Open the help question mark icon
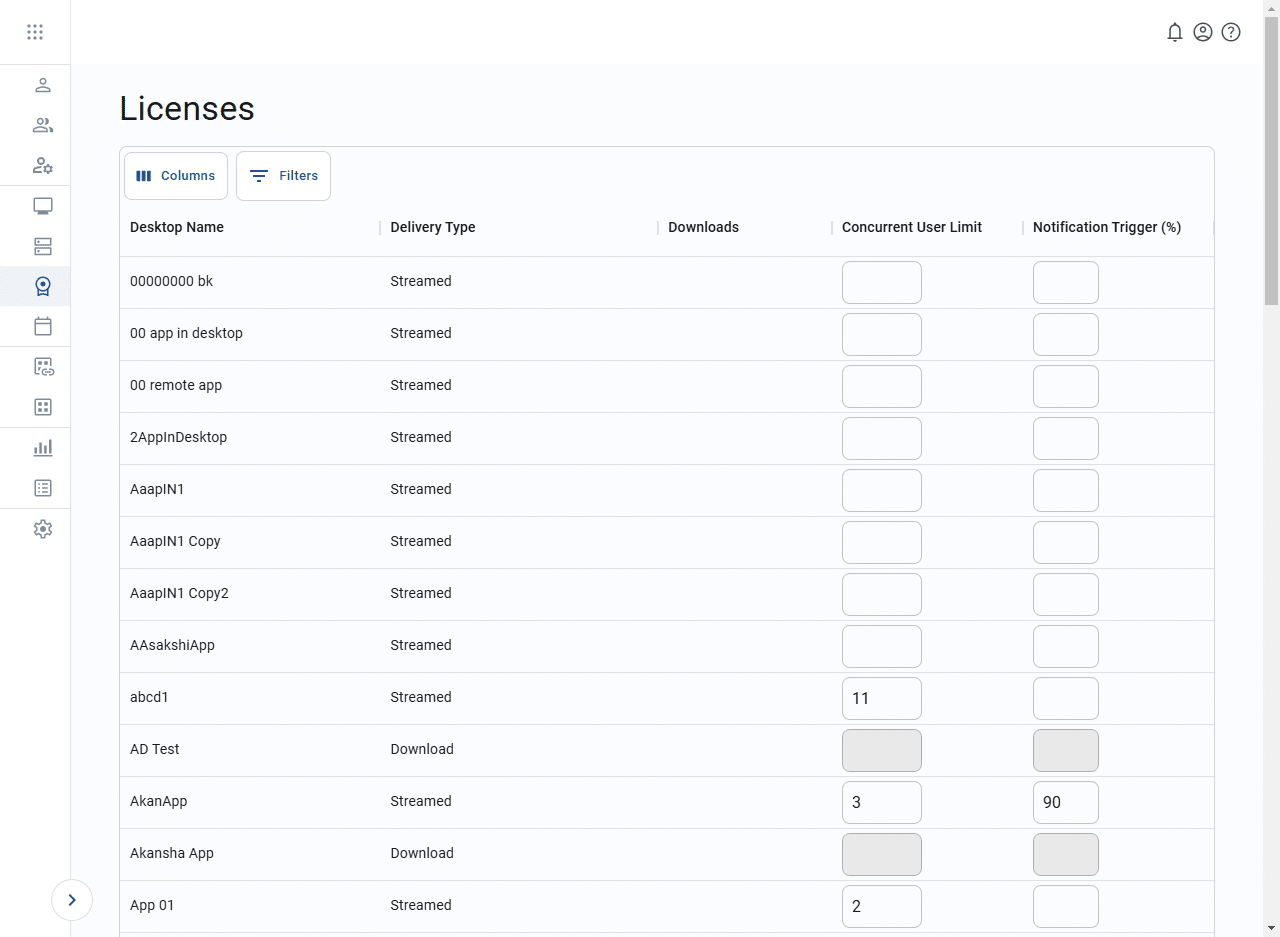 [1231, 32]
